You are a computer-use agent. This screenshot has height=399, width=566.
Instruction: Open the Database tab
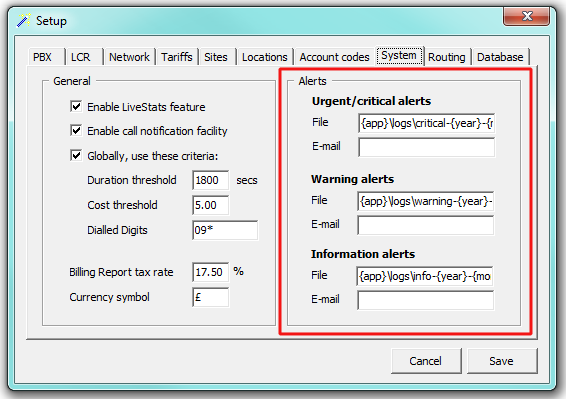[500, 57]
